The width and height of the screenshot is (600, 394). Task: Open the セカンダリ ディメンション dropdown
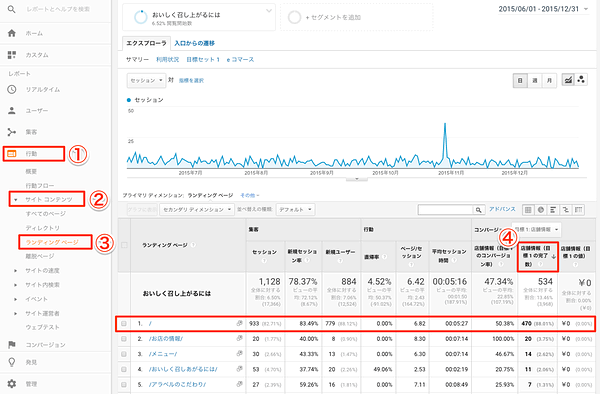(197, 210)
